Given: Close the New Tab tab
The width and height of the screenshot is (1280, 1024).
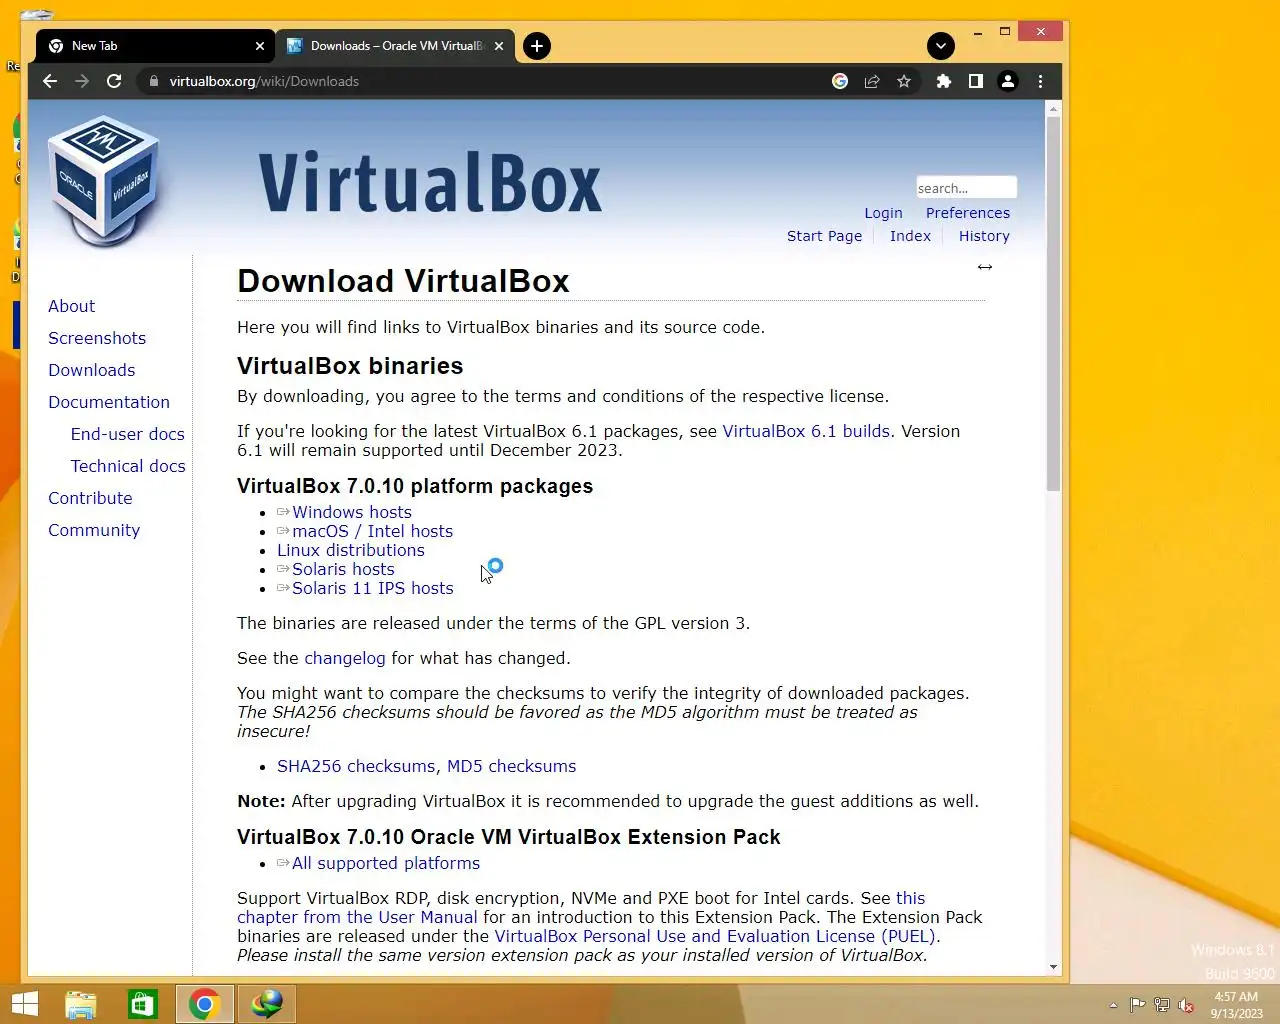Looking at the screenshot, I should (x=260, y=46).
